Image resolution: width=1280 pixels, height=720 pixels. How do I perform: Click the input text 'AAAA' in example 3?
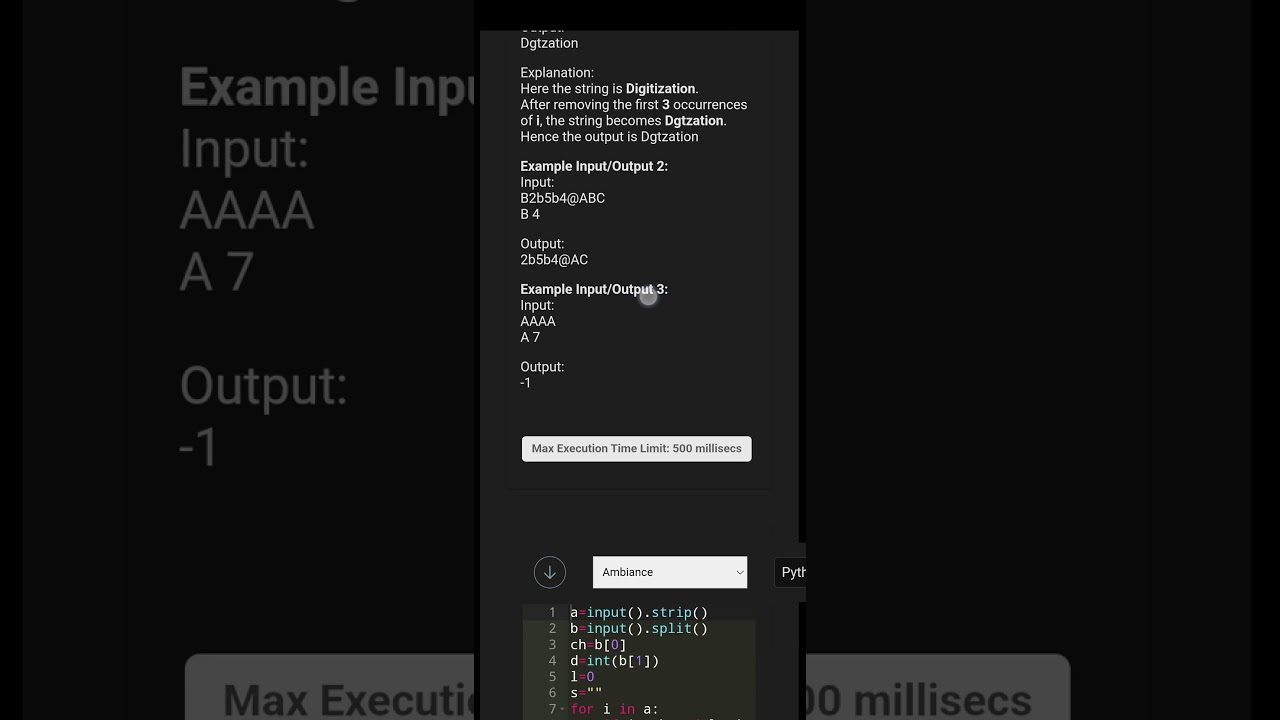click(538, 321)
